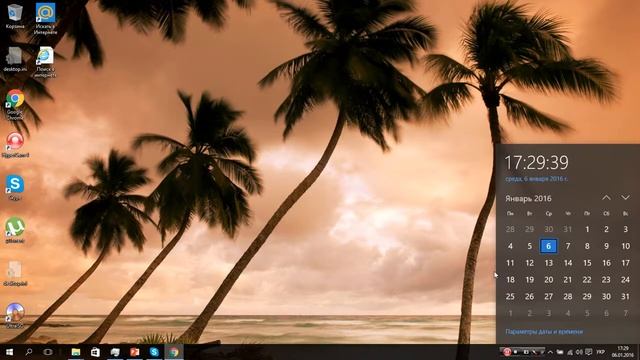640x360 pixels.
Task: Open the Windows Start menu
Action: tap(9, 352)
